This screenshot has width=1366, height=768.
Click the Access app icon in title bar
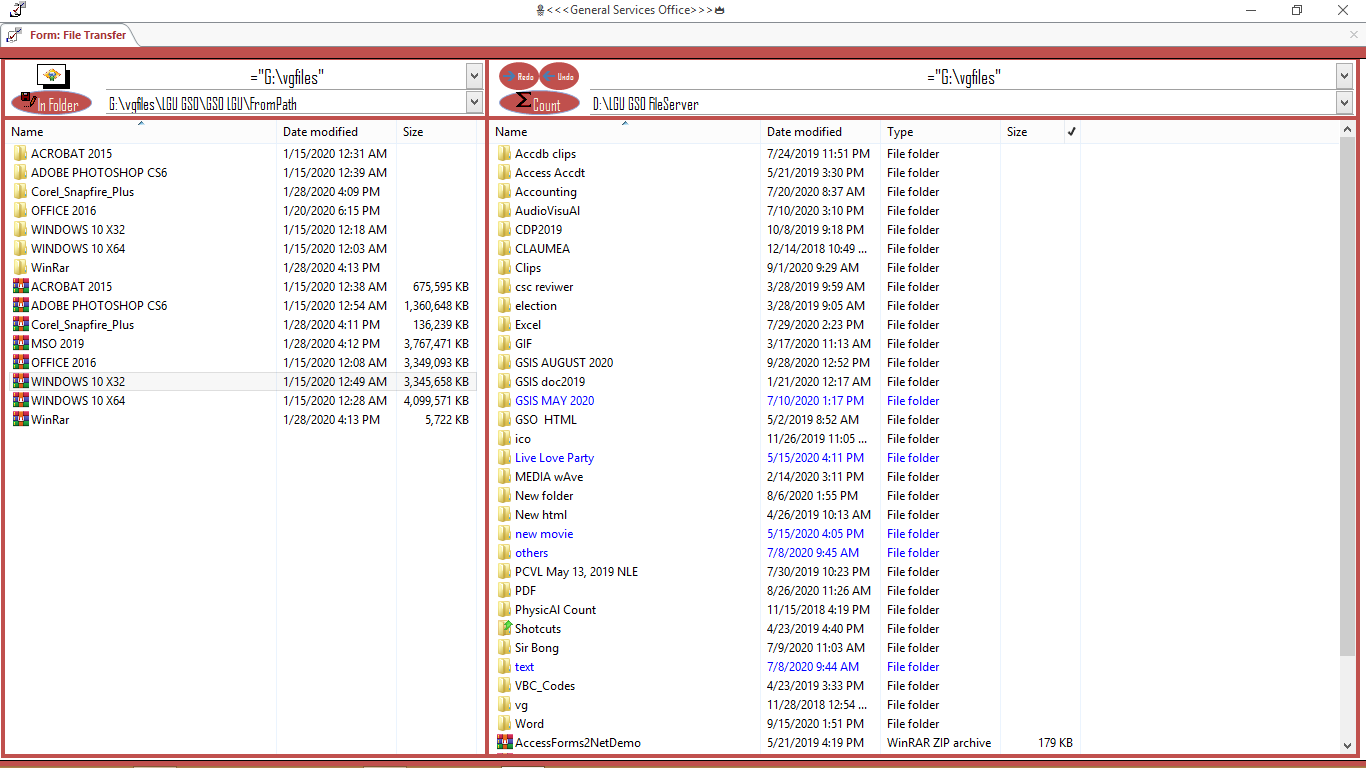click(x=18, y=10)
